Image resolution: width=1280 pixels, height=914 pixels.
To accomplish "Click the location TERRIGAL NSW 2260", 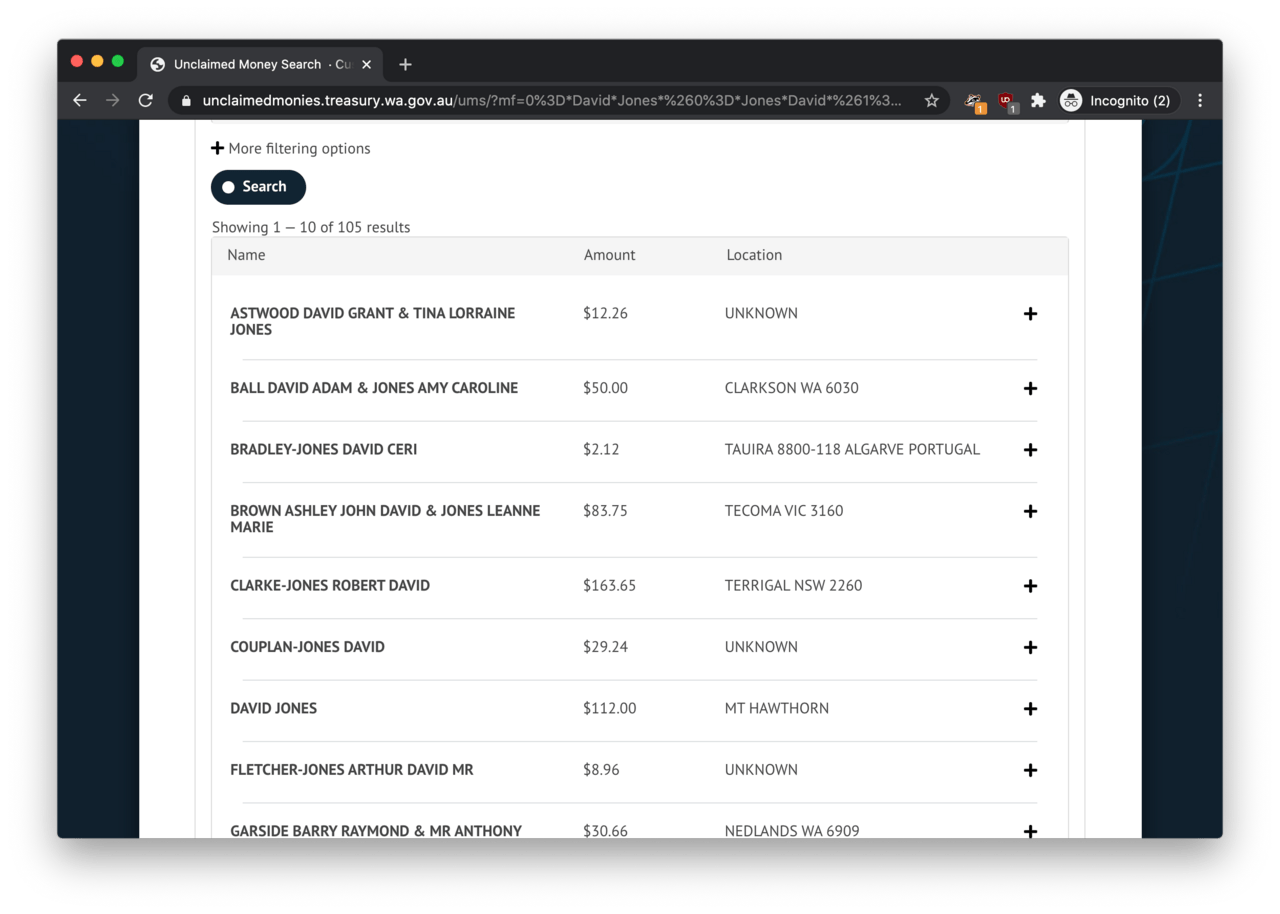I will tap(793, 585).
